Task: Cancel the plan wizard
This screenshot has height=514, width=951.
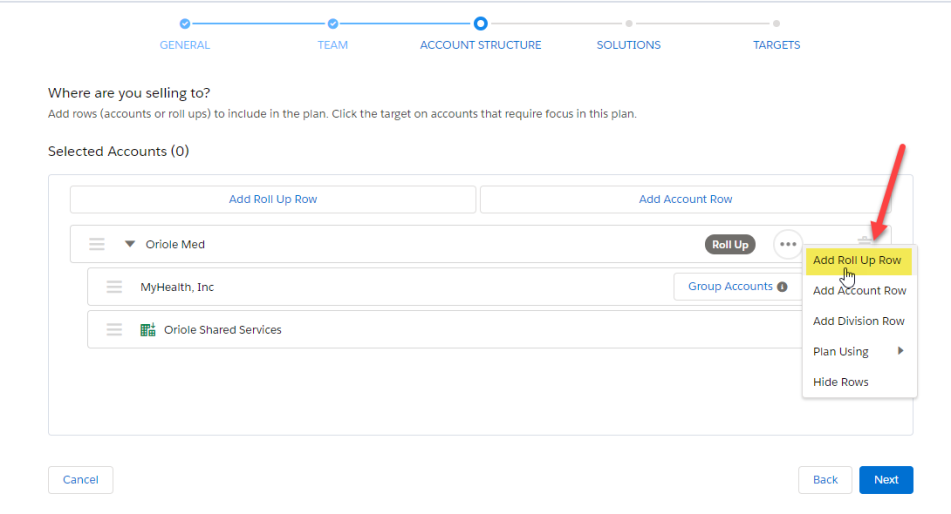Action: [81, 480]
